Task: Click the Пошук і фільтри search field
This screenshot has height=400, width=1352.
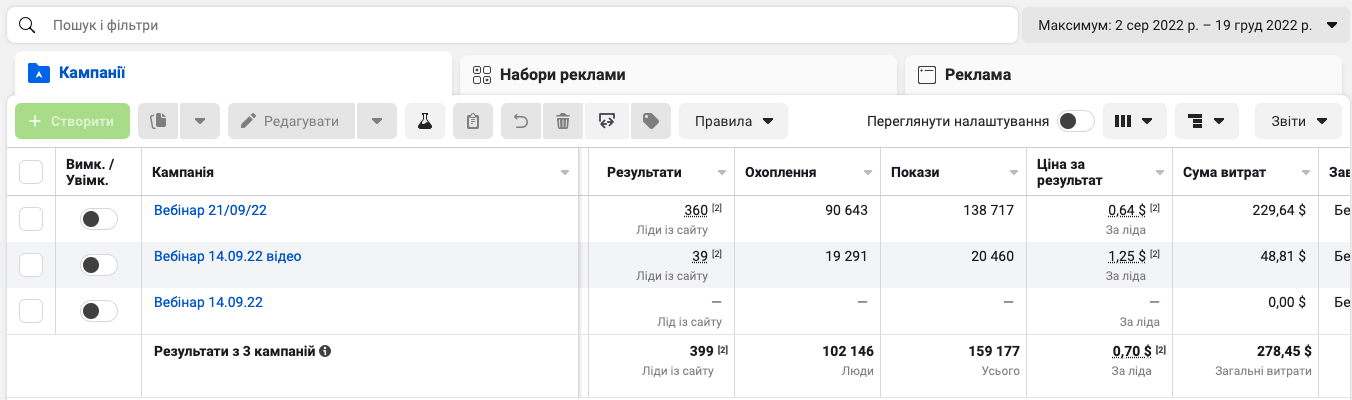Action: click(512, 25)
